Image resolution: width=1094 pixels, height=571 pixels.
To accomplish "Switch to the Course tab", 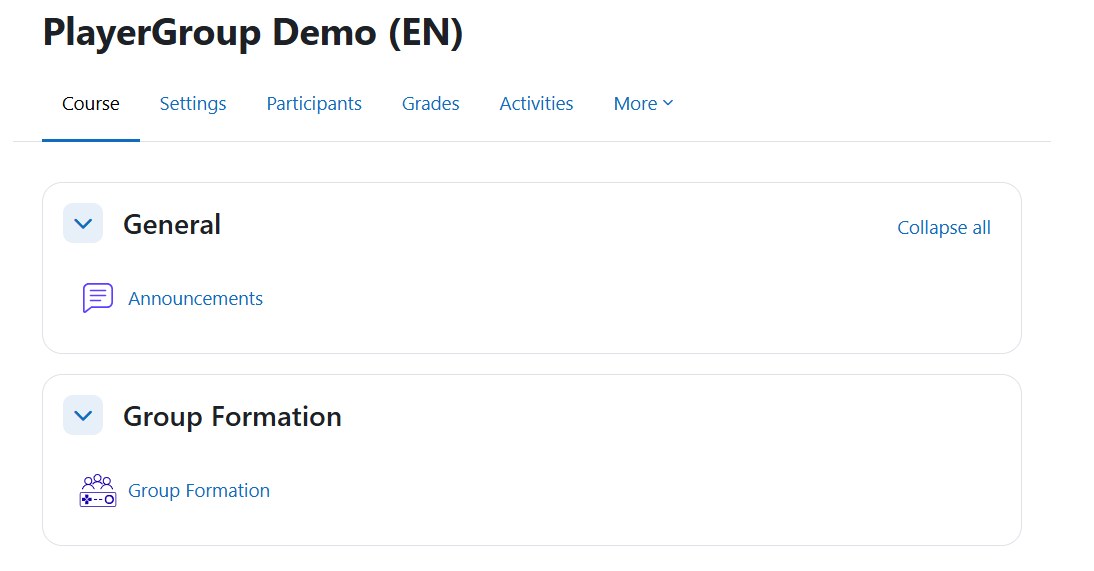I will point(91,103).
